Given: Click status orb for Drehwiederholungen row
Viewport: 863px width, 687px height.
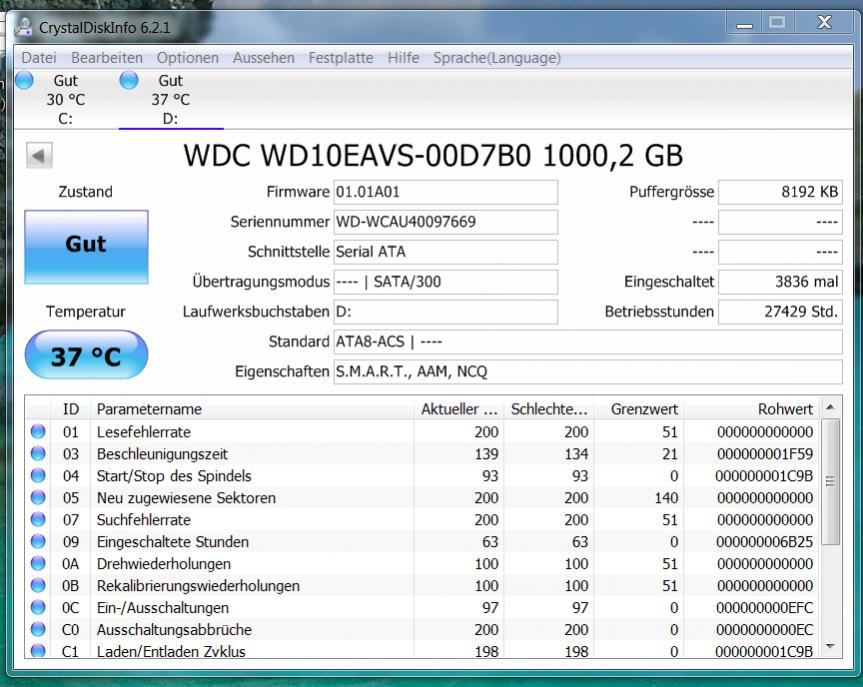Looking at the screenshot, I should pyautogui.click(x=38, y=564).
